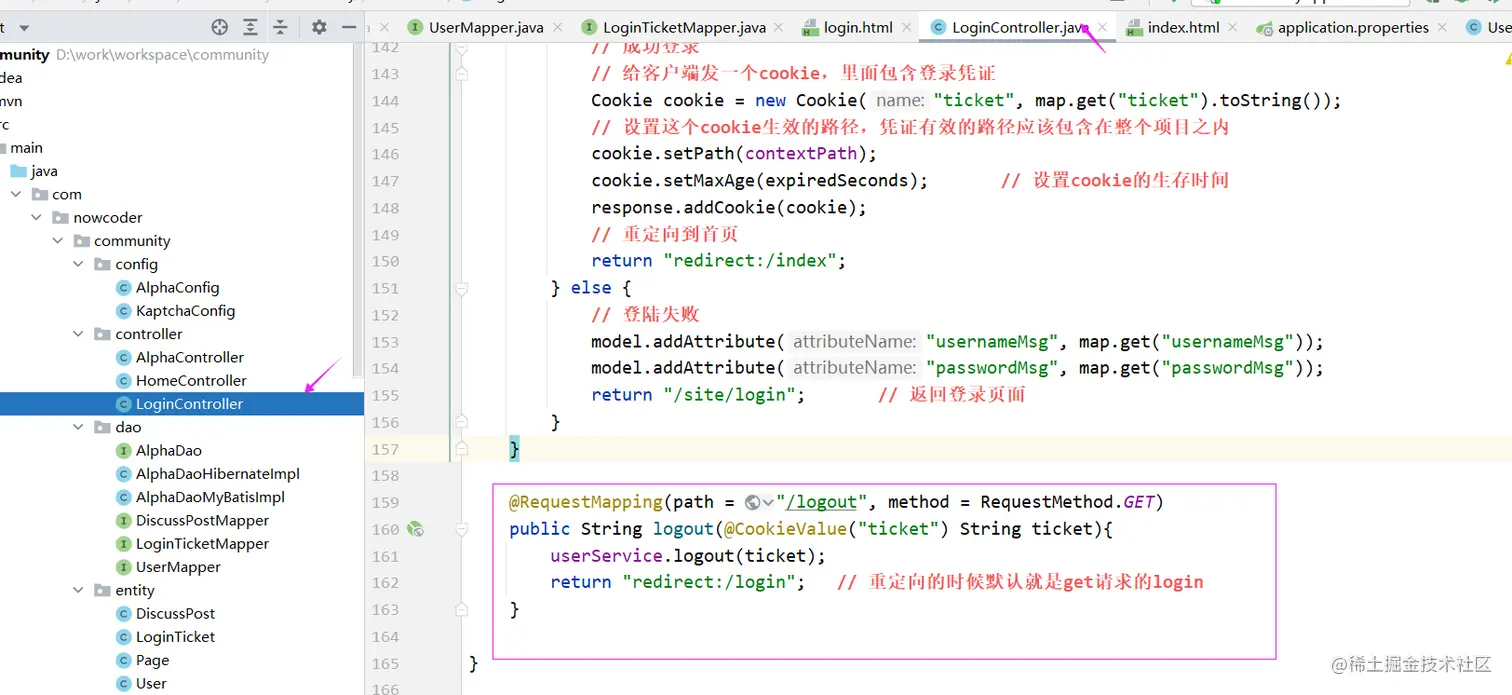Collapse the dao package node
1512x695 pixels.
[79, 427]
